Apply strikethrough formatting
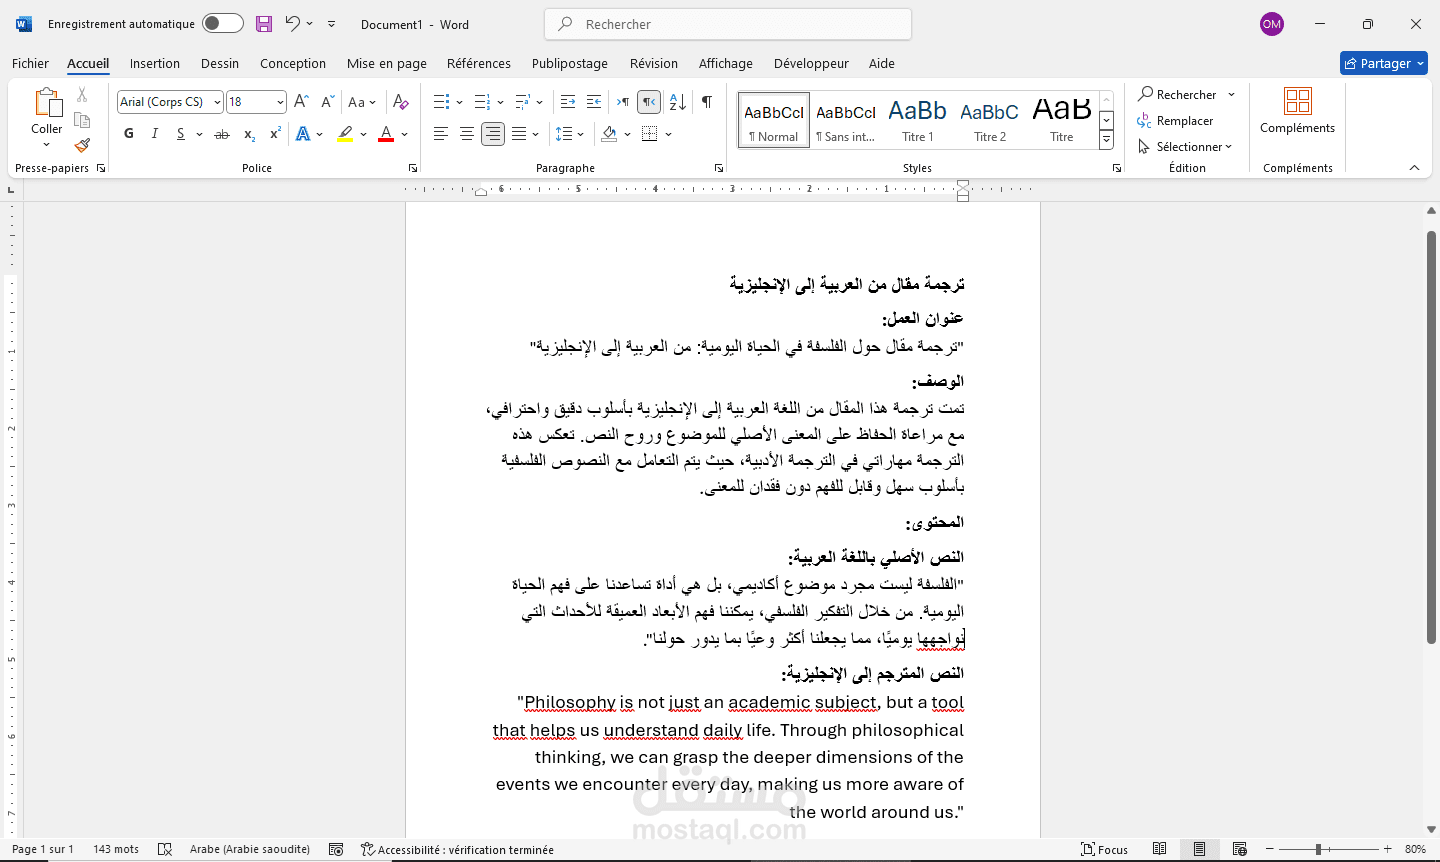The image size is (1440, 862). 222,134
